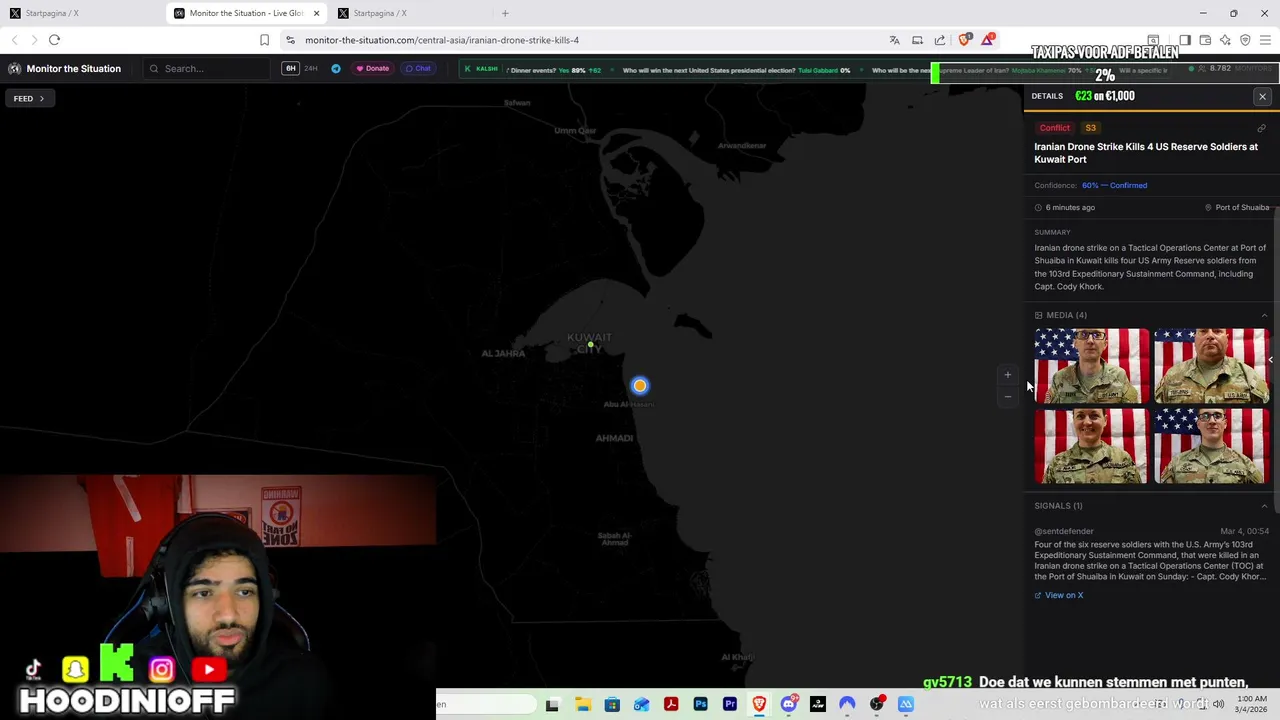Open the View on X link
This screenshot has height=720, width=1280.
point(1059,595)
